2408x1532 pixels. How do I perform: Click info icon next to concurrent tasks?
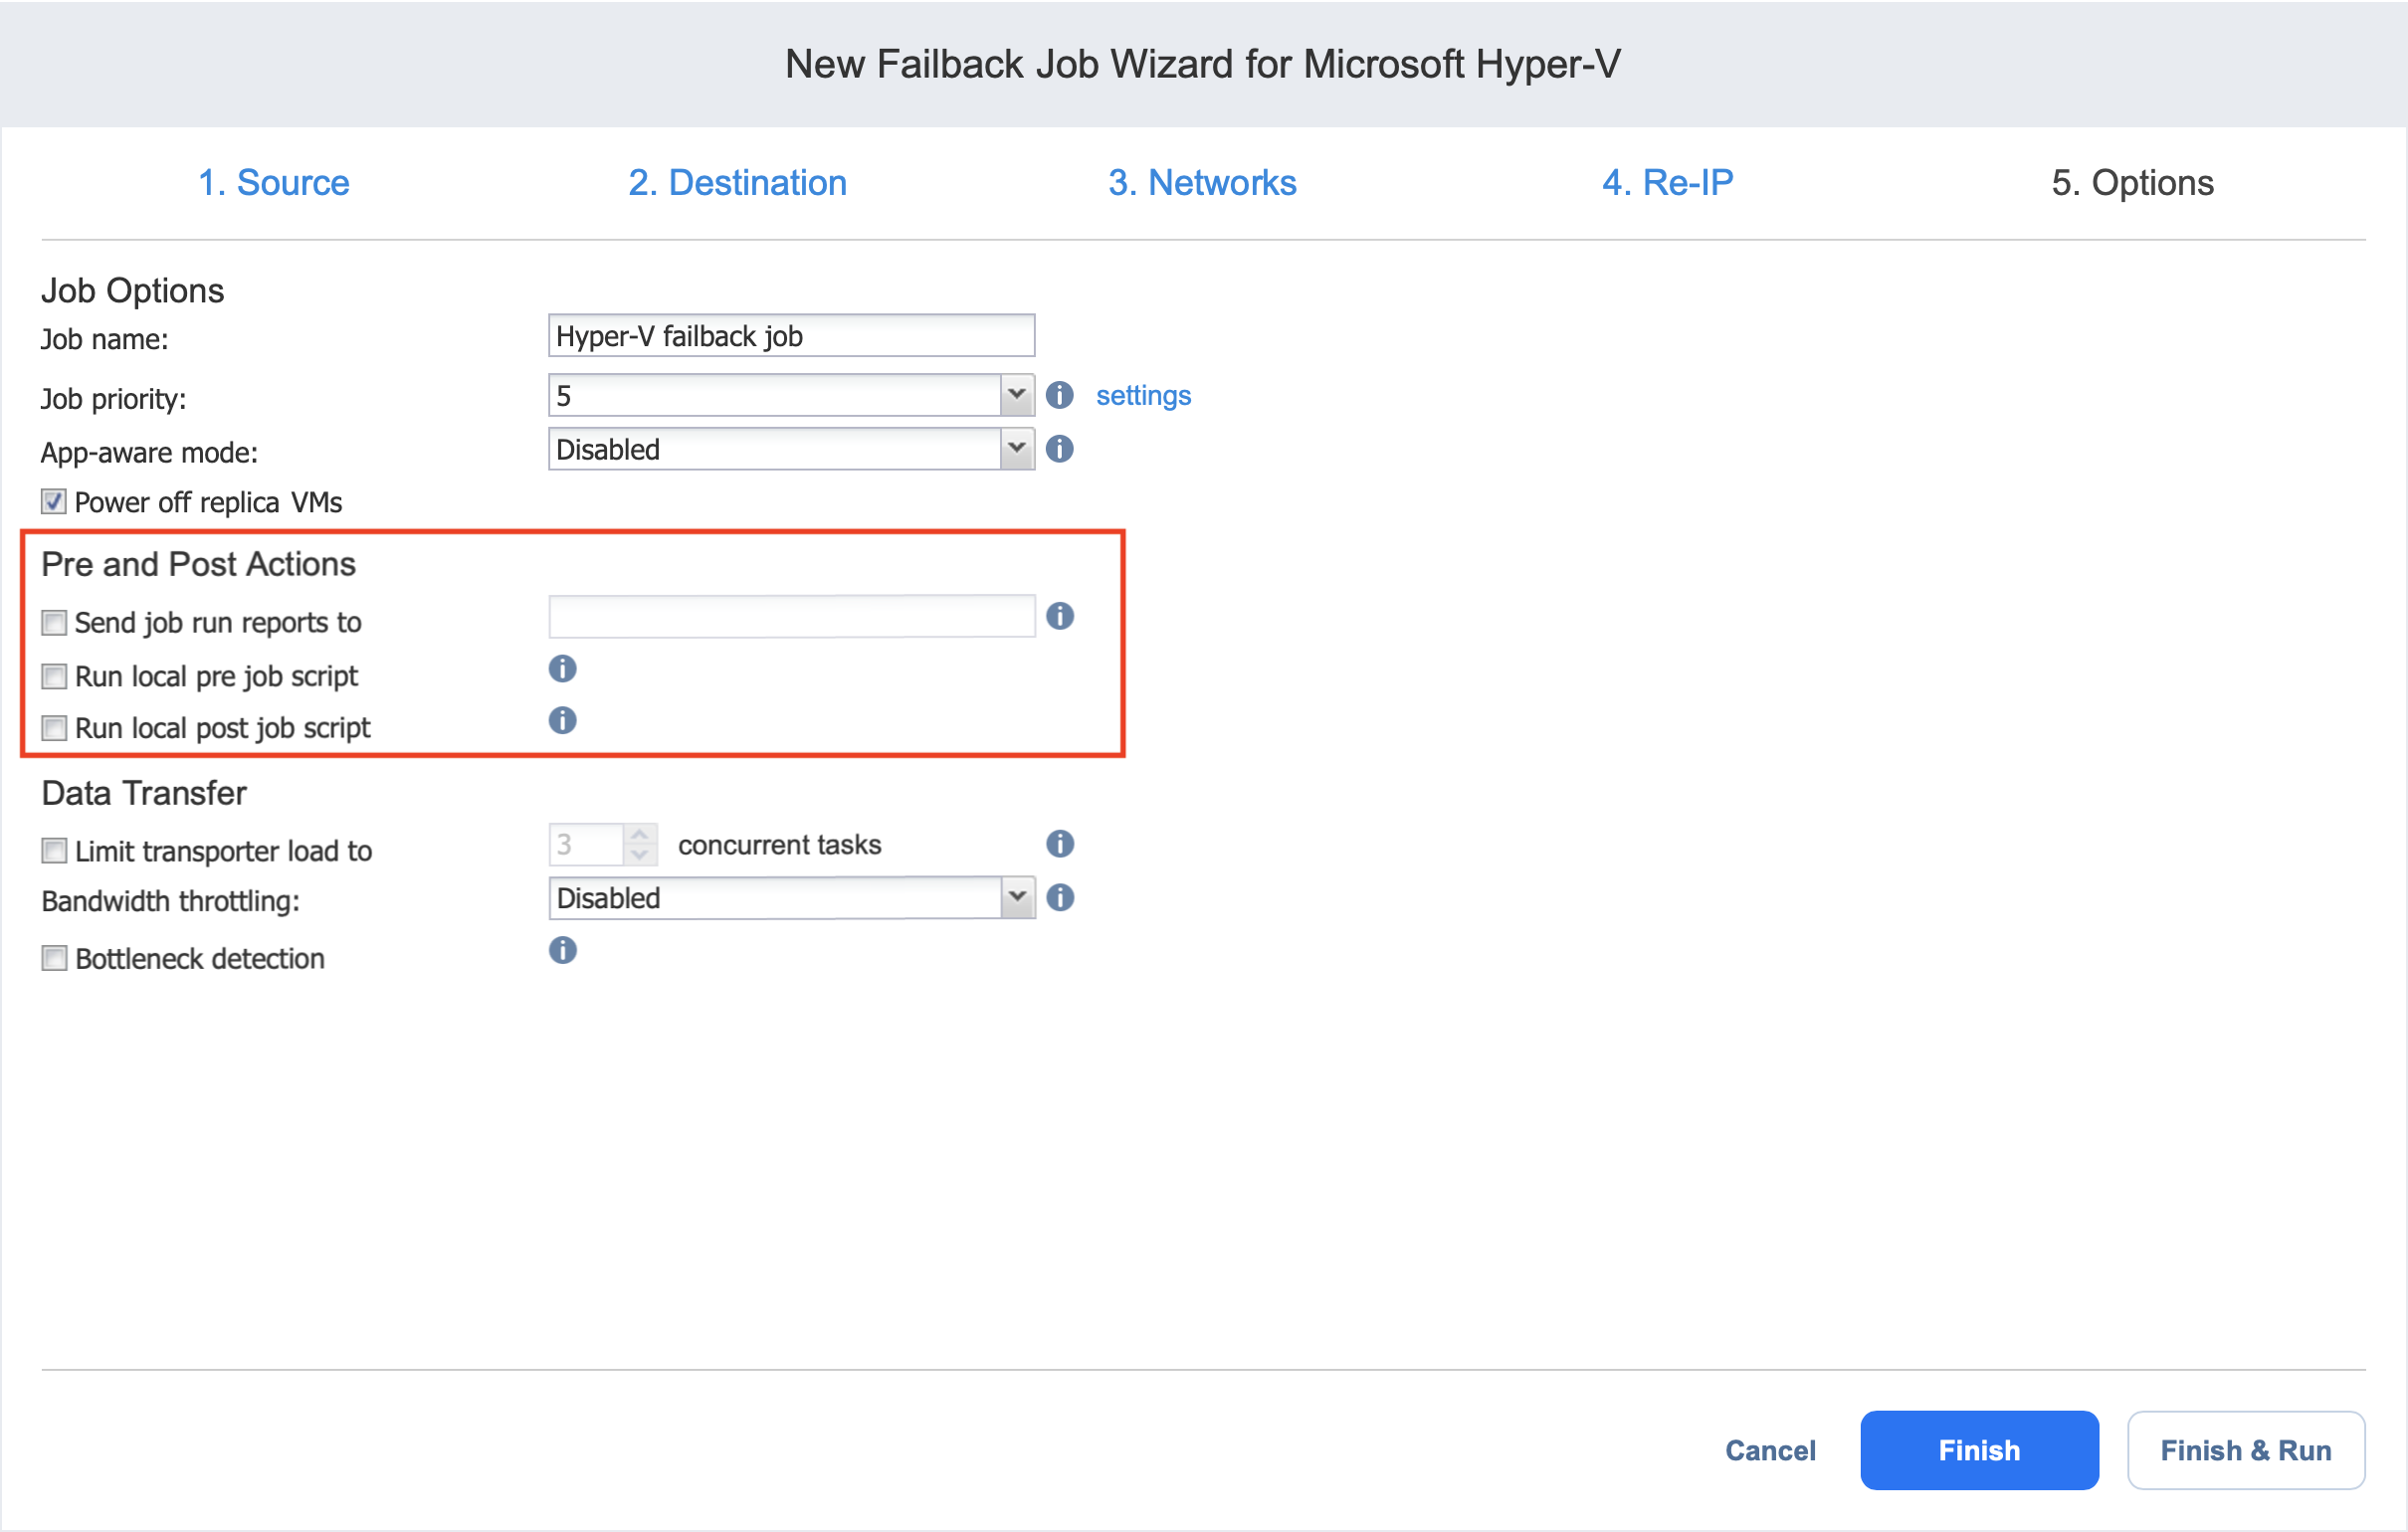click(1060, 844)
